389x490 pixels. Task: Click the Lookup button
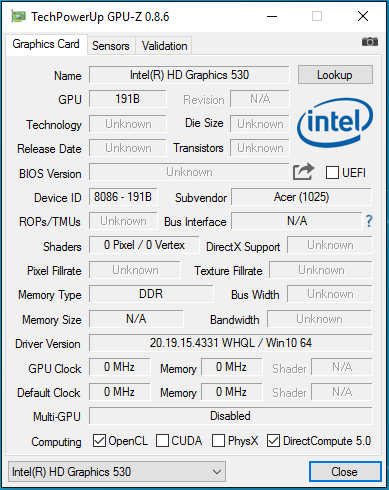pos(335,75)
